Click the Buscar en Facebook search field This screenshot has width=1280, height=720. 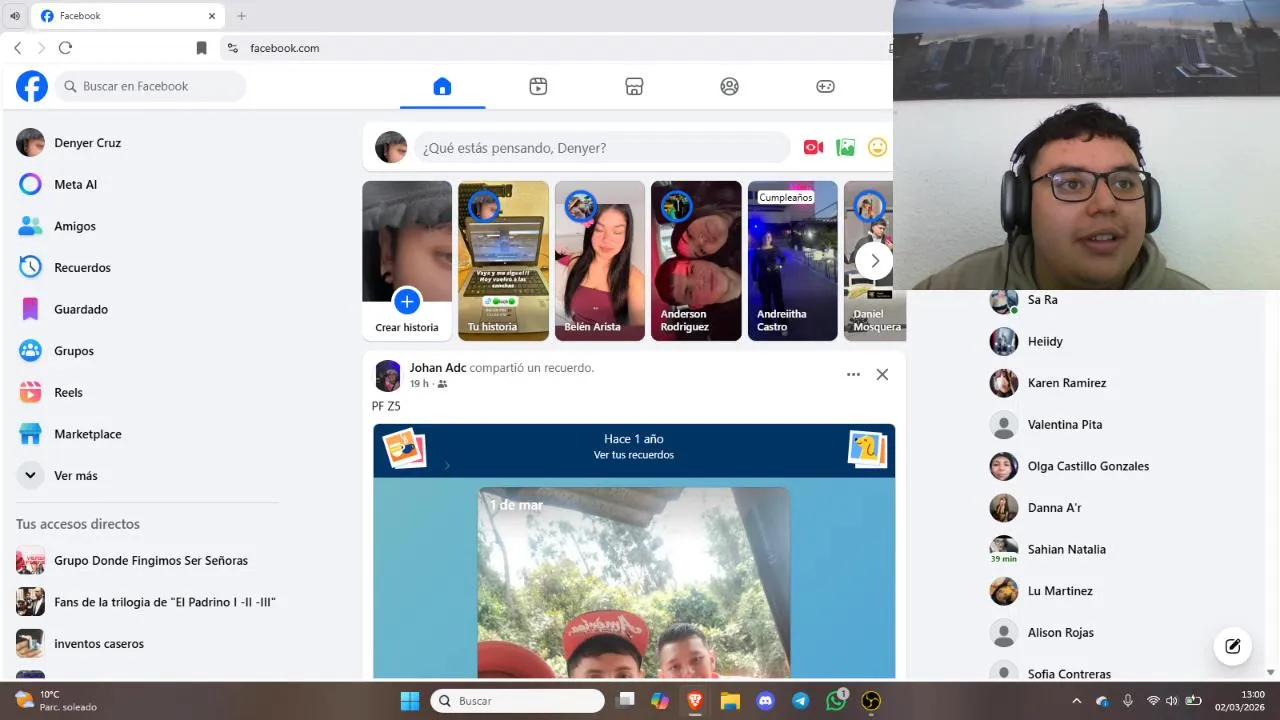click(151, 86)
